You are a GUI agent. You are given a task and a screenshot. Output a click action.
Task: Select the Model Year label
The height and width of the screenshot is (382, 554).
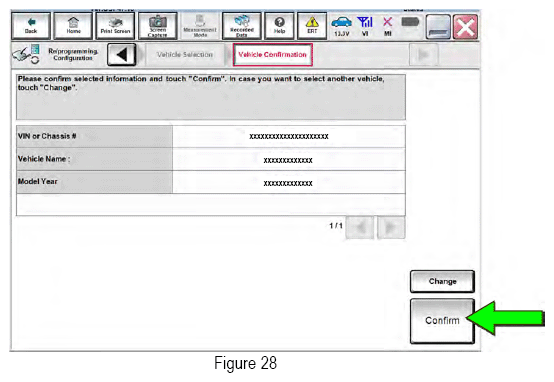click(x=94, y=182)
